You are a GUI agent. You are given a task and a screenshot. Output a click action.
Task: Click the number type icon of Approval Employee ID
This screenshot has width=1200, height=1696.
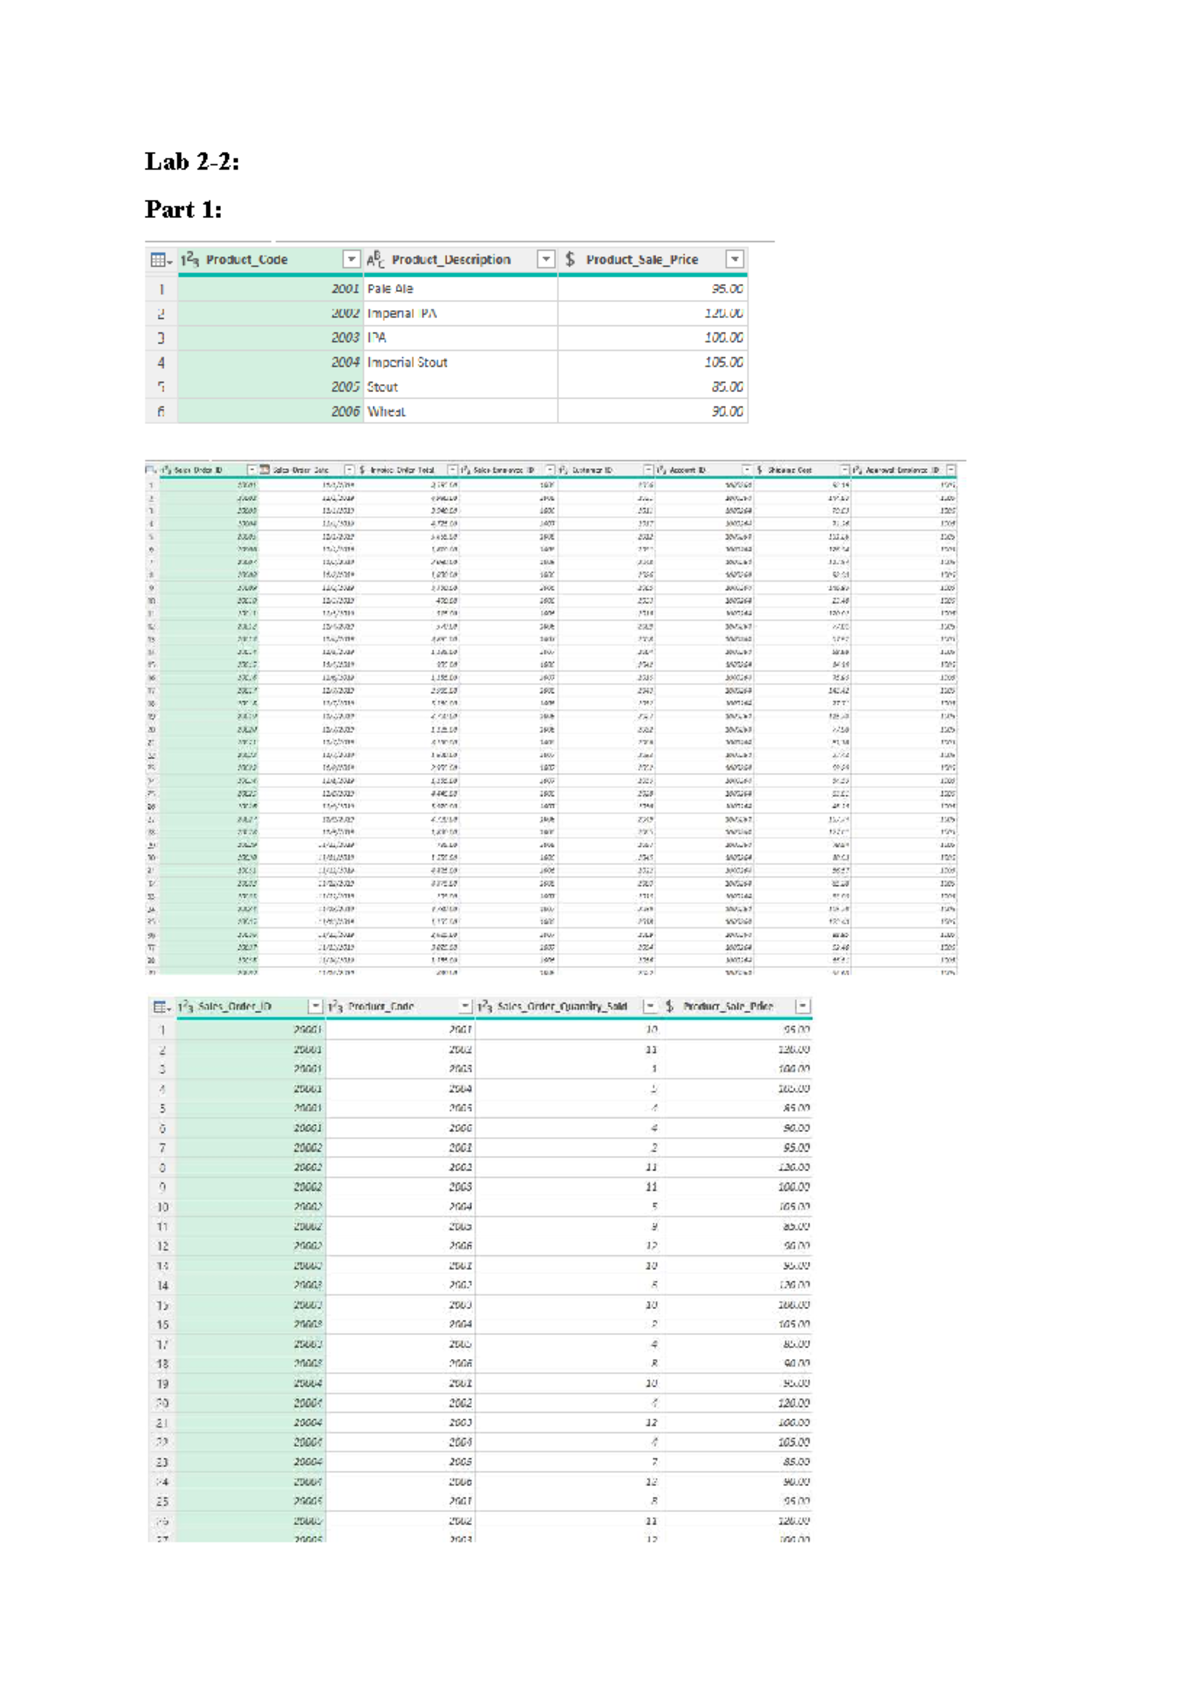(x=858, y=469)
